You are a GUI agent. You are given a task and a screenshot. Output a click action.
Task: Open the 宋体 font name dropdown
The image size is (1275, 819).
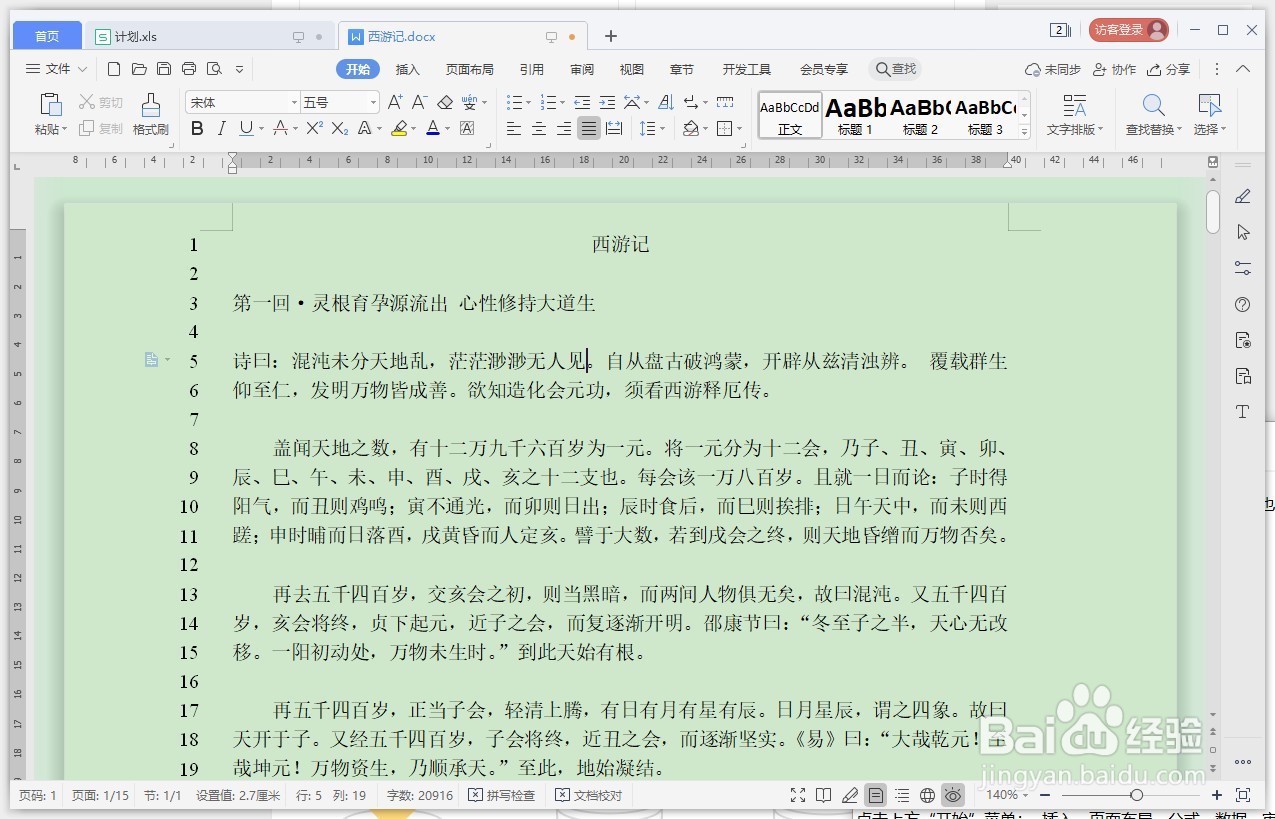(x=294, y=102)
